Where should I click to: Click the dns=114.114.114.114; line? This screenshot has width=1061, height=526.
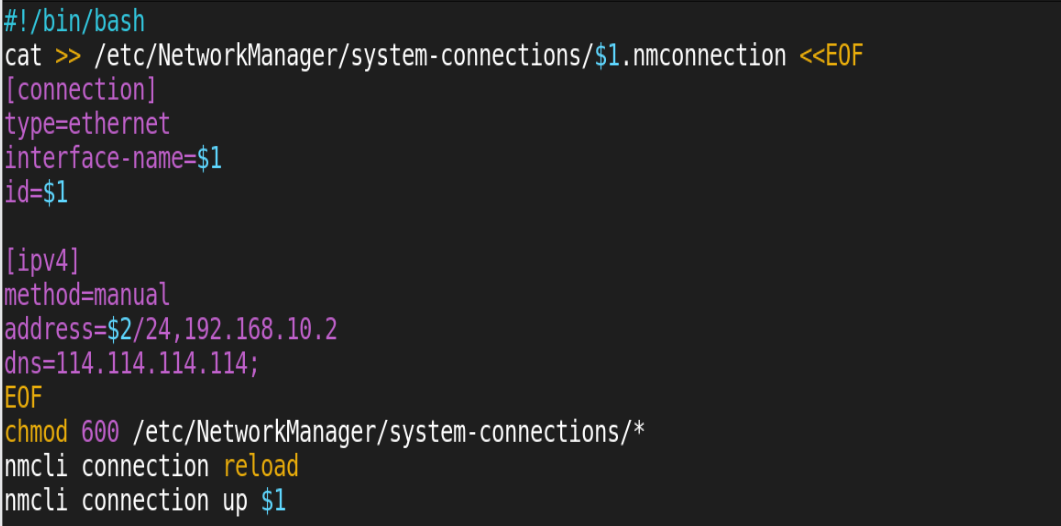(x=132, y=365)
